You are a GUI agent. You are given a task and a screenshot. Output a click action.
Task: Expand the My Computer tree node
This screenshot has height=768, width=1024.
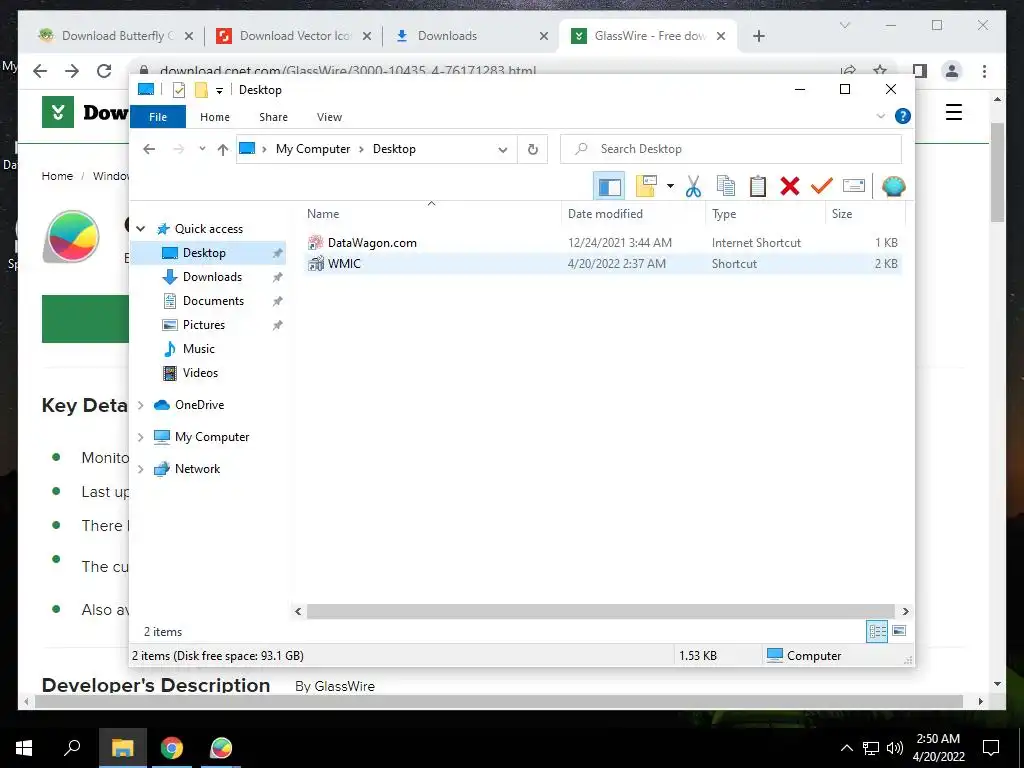[140, 437]
